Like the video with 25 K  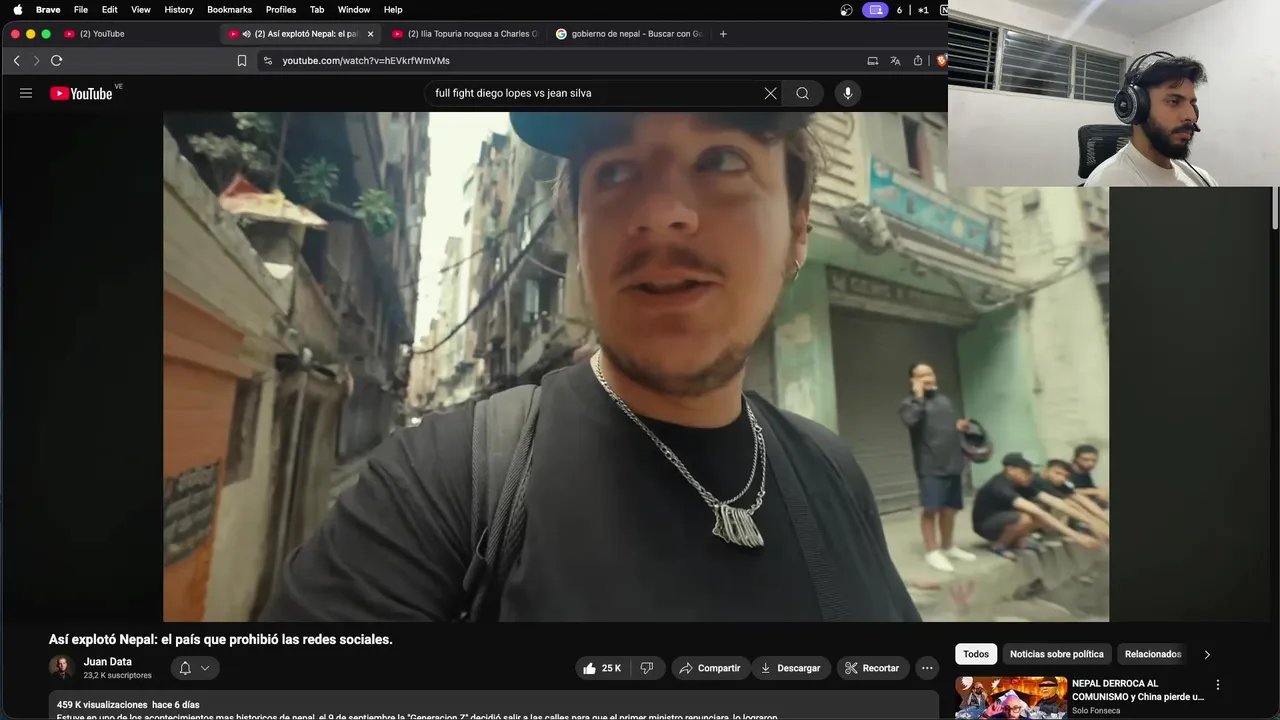click(602, 668)
